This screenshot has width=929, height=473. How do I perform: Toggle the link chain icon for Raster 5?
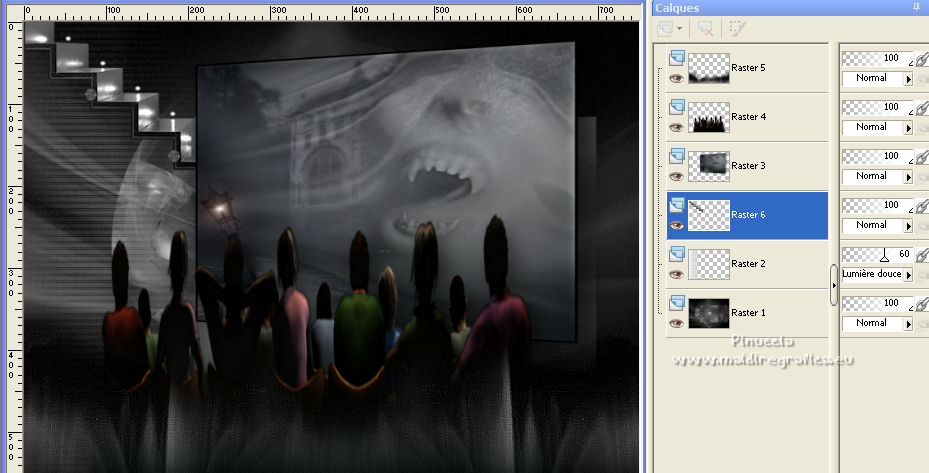tap(922, 59)
